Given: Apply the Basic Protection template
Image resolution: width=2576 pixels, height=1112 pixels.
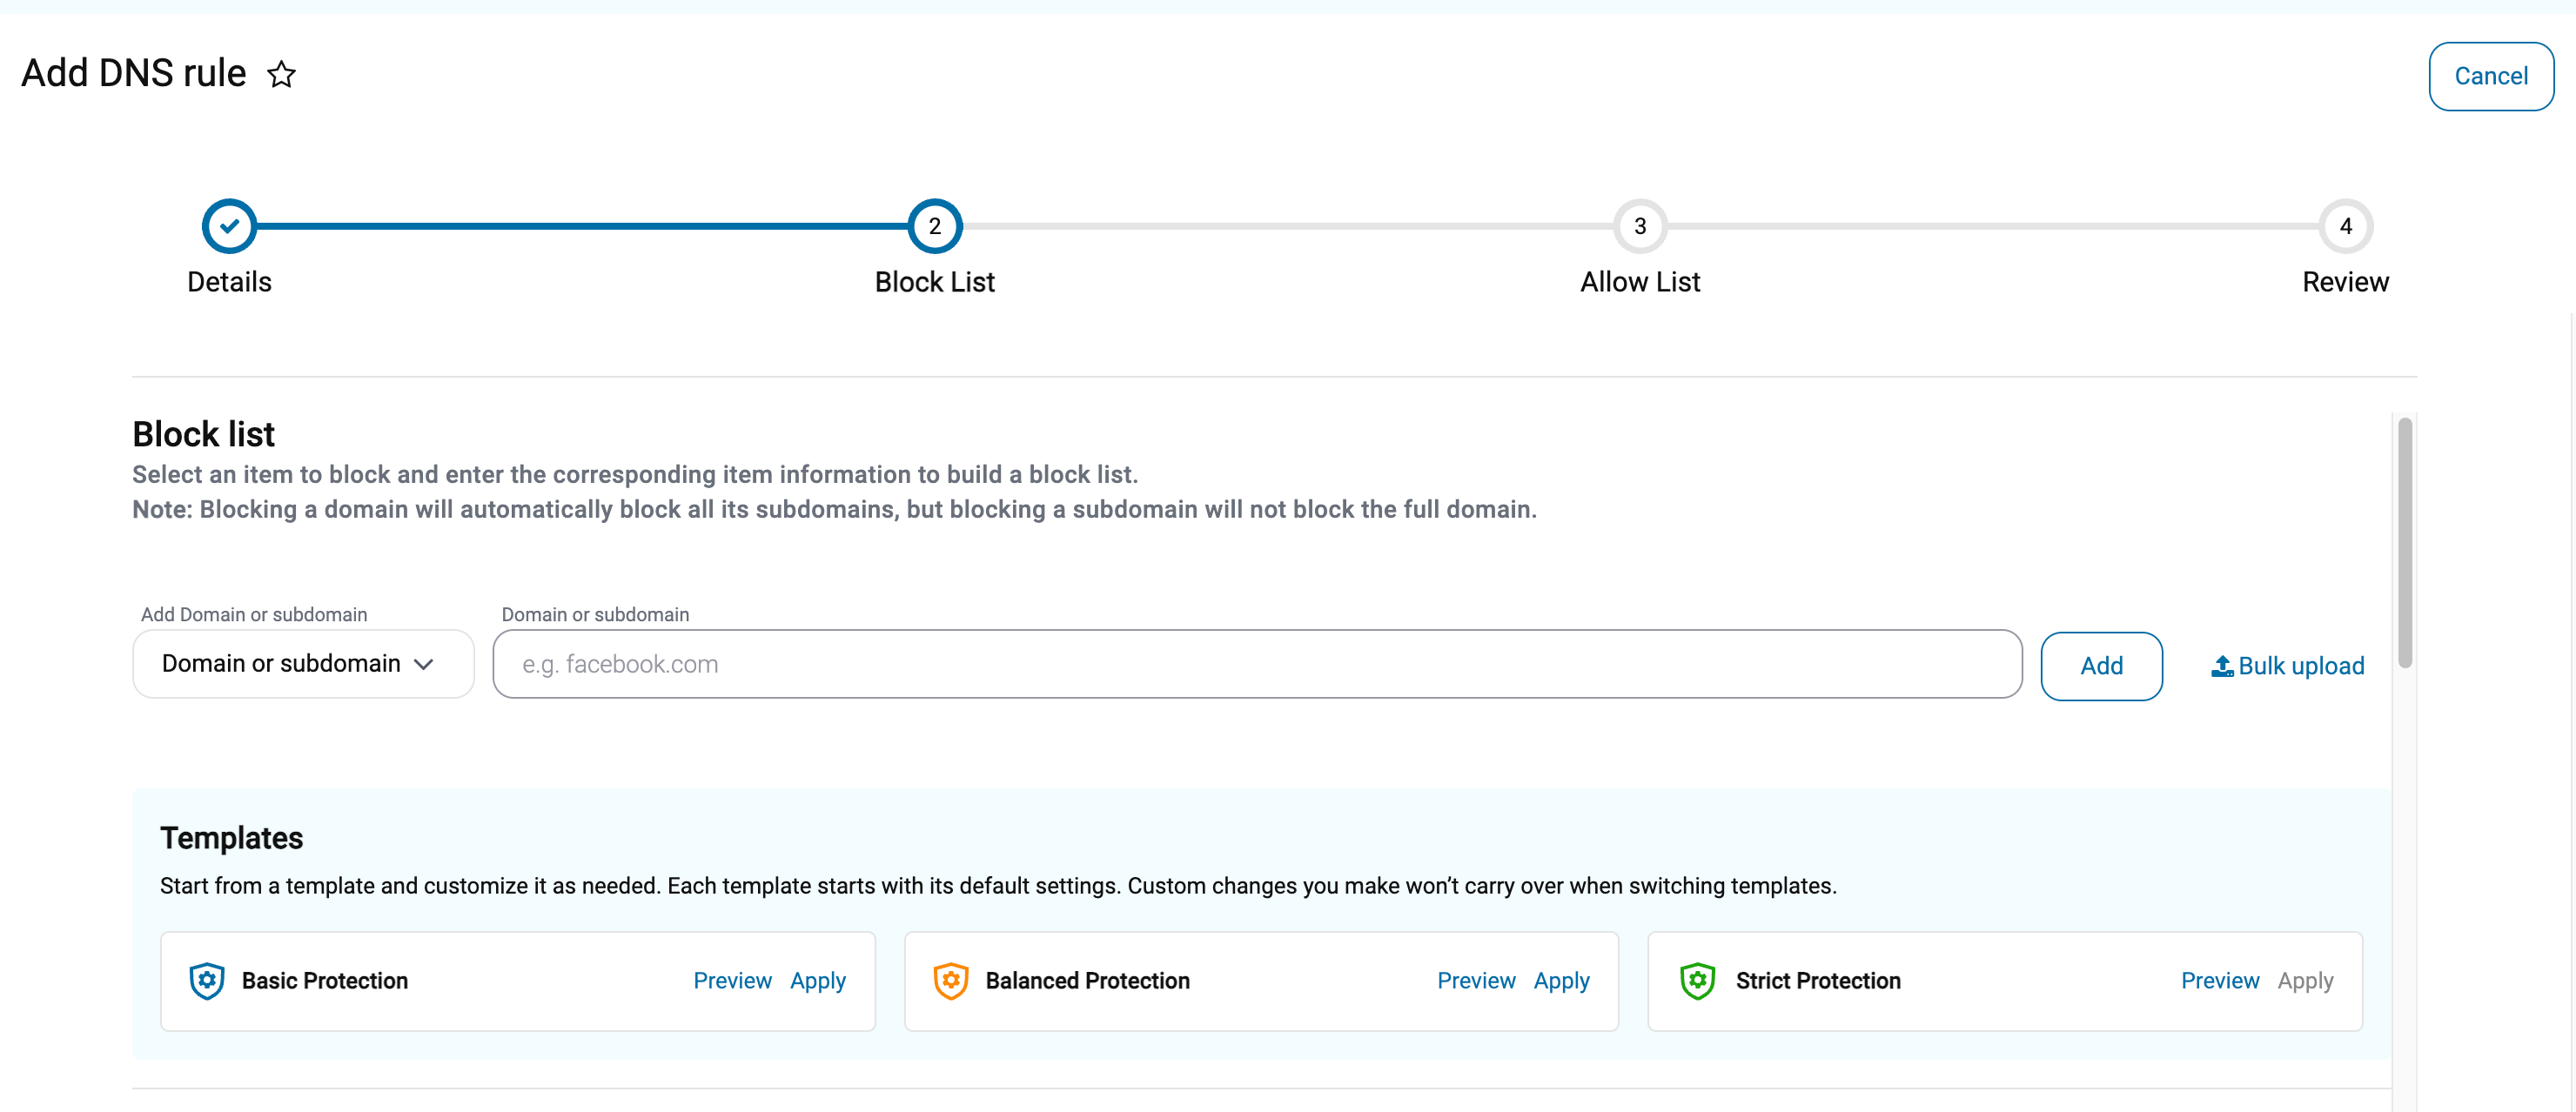Looking at the screenshot, I should click(x=817, y=981).
